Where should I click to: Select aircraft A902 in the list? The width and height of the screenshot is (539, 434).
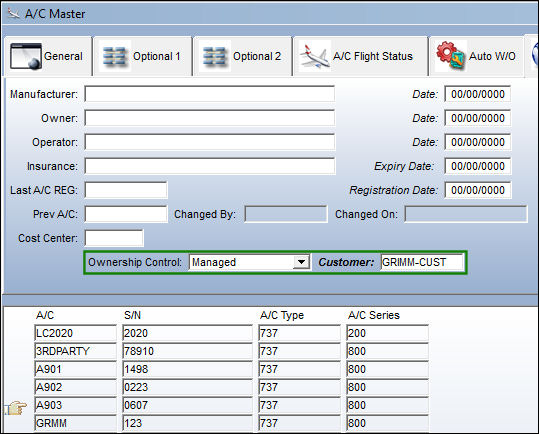(x=76, y=387)
